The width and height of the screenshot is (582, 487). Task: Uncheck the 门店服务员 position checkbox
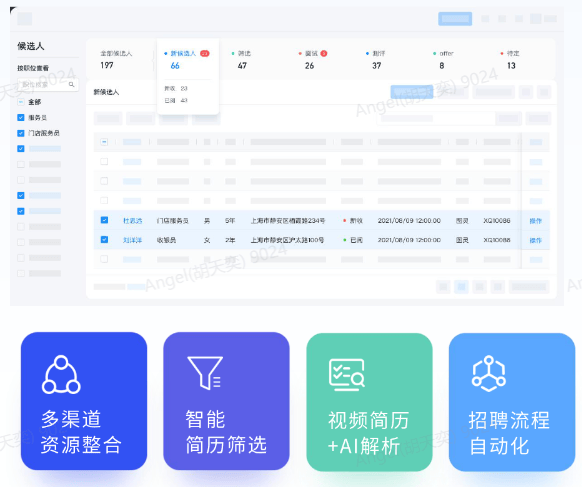click(21, 133)
